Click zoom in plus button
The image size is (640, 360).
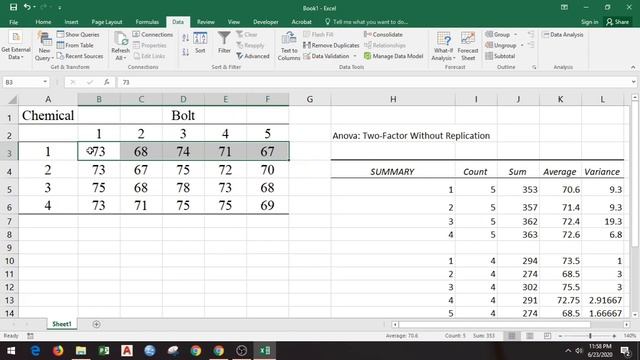pyautogui.click(x=614, y=336)
